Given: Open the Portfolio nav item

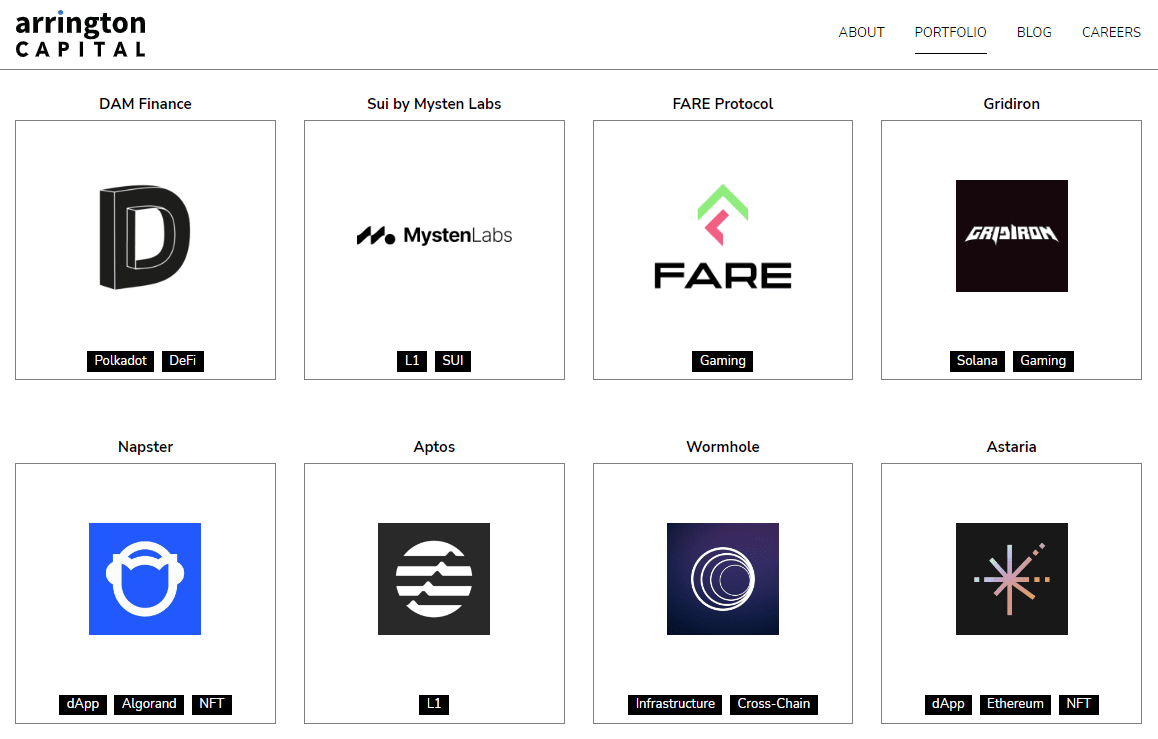Looking at the screenshot, I should (950, 32).
